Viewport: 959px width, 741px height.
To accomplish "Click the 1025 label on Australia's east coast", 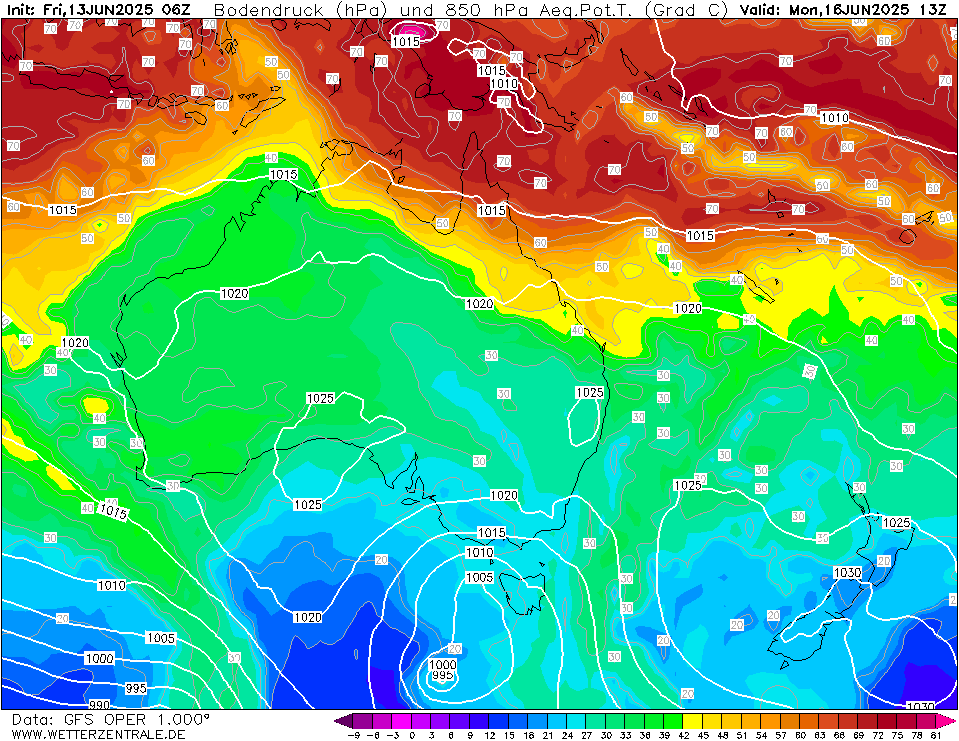I will click(590, 392).
